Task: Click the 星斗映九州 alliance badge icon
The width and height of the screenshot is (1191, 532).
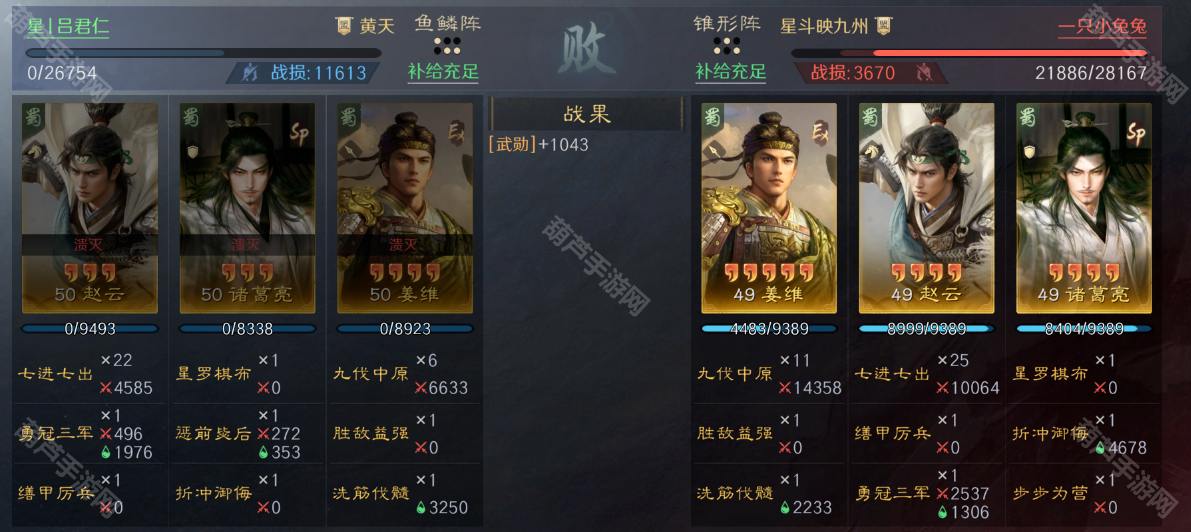Action: [883, 27]
